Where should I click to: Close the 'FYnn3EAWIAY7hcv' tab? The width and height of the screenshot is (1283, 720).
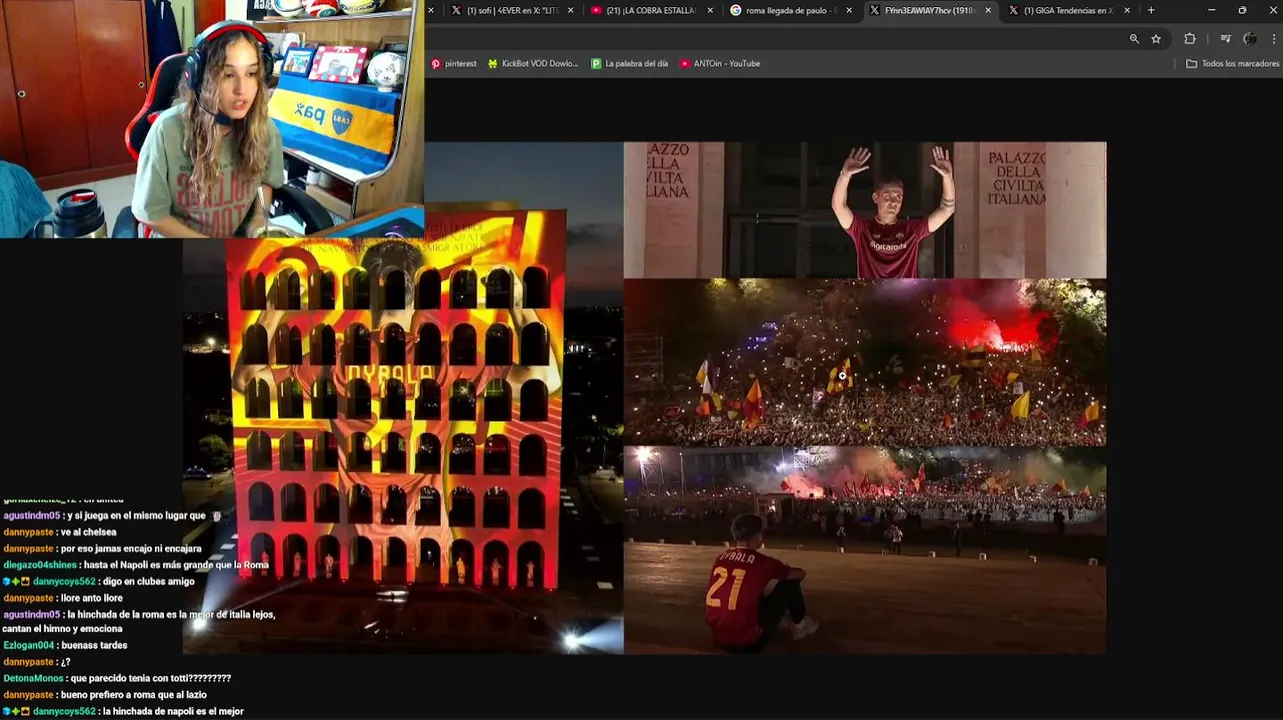coord(988,10)
